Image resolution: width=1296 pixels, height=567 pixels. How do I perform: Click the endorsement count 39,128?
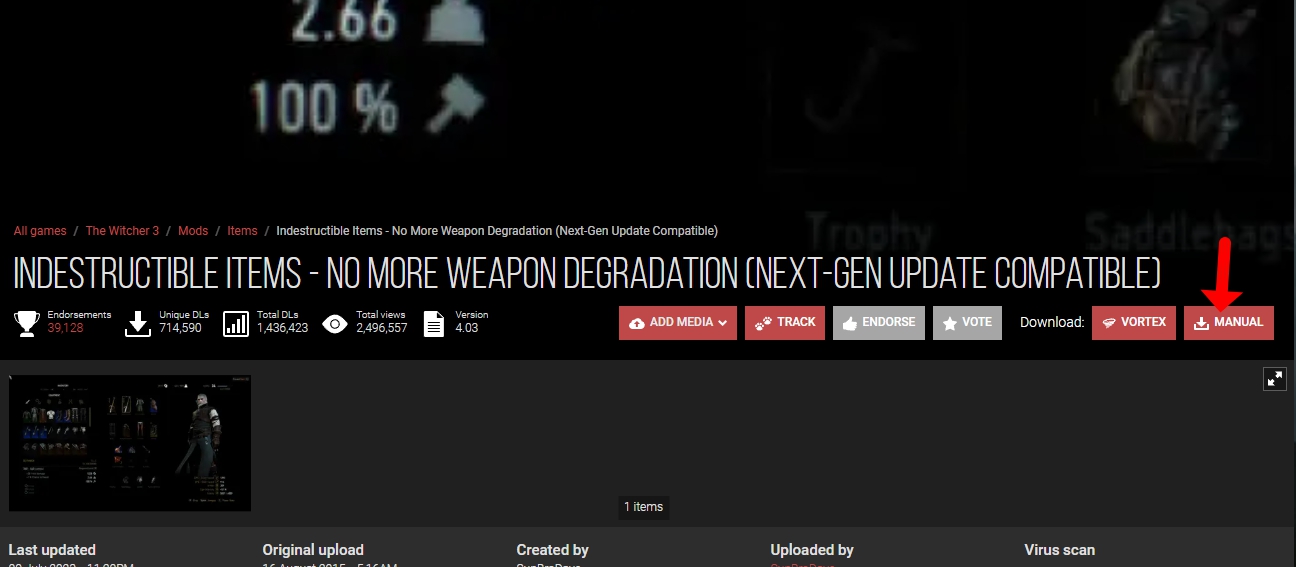66,328
